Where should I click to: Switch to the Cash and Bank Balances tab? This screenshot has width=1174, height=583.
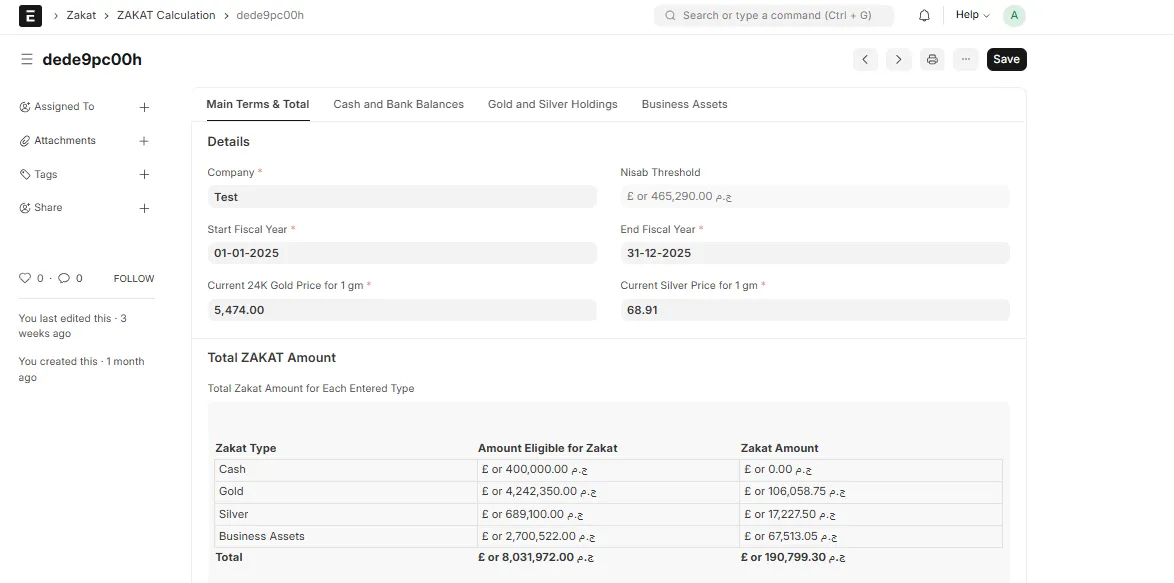pos(398,103)
